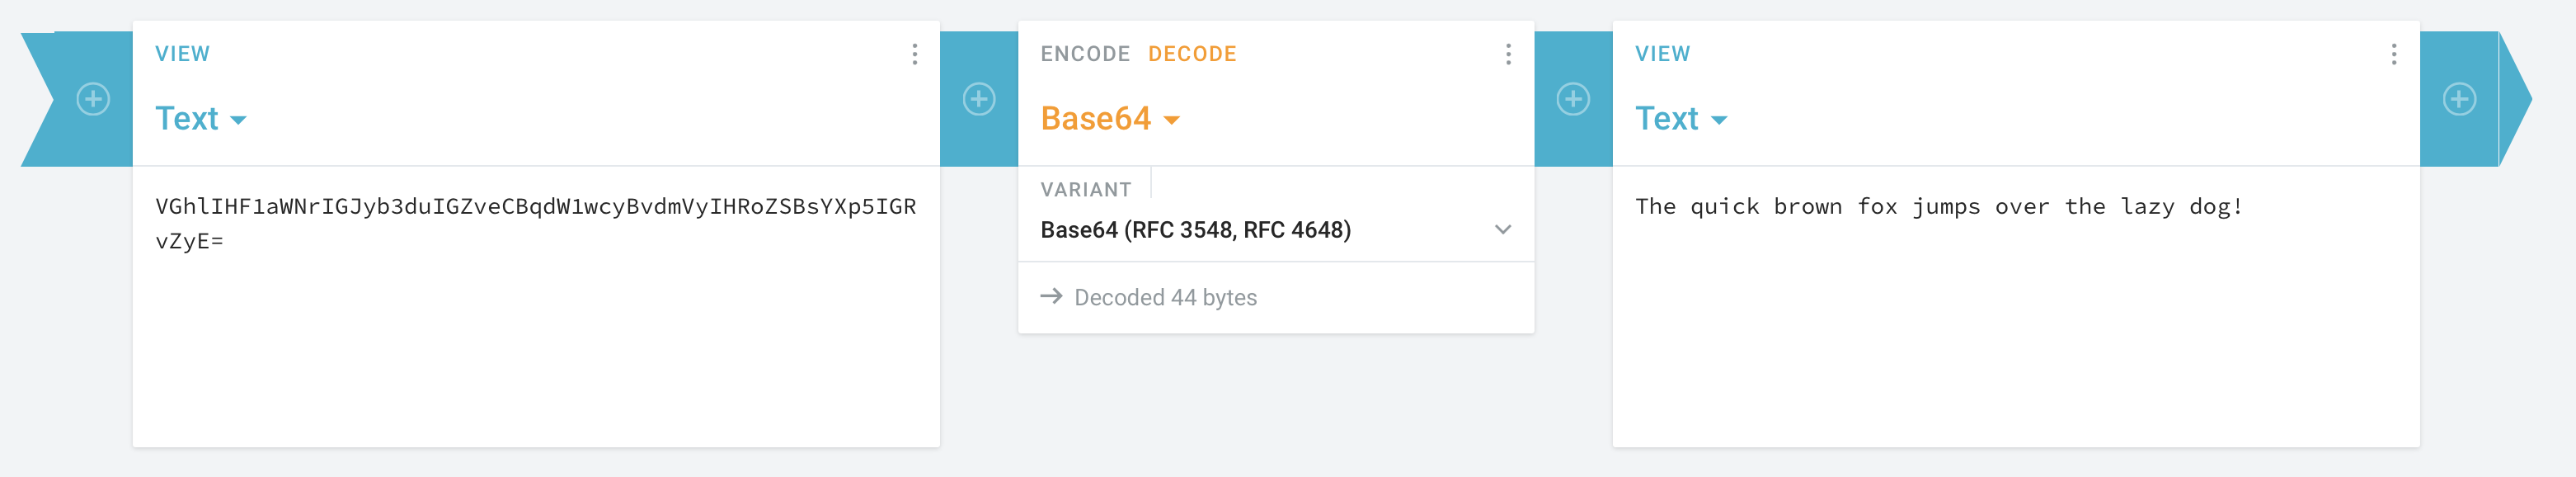Image resolution: width=2576 pixels, height=477 pixels.
Task: Open the output View brick's three-dot menu
Action: pyautogui.click(x=2393, y=54)
